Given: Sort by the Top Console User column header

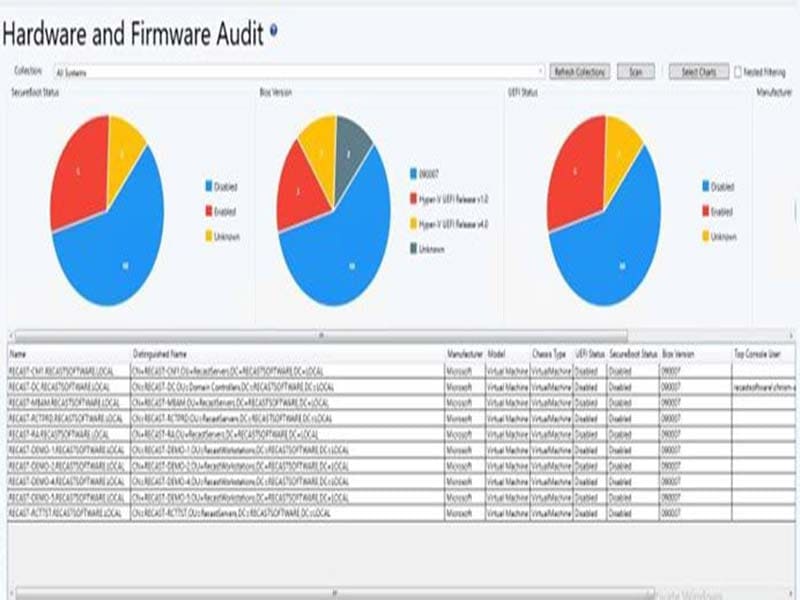Looking at the screenshot, I should click(764, 354).
